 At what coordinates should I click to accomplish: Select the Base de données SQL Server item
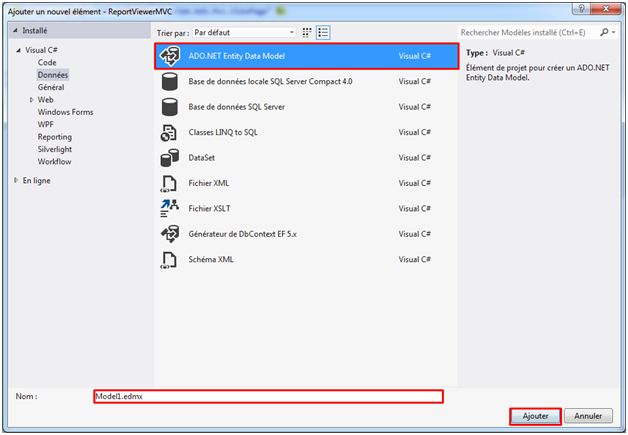(236, 107)
